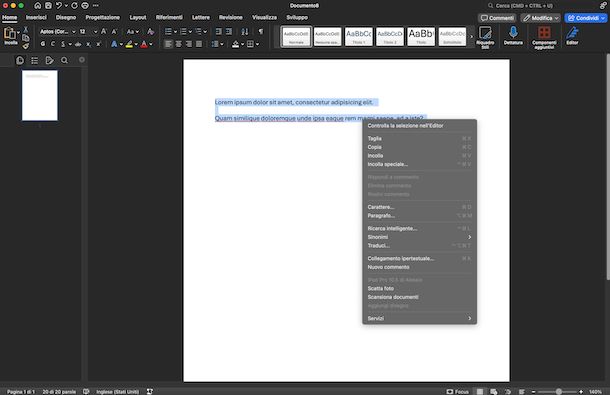Click the increase indent icon
Viewport: 610px width, 395px height.
point(229,32)
